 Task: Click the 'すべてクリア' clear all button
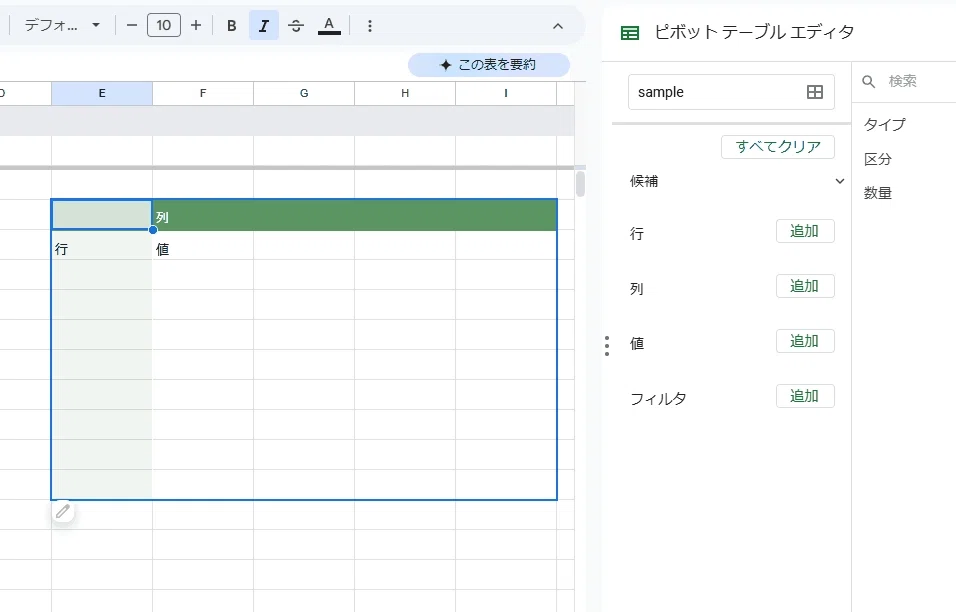778,147
